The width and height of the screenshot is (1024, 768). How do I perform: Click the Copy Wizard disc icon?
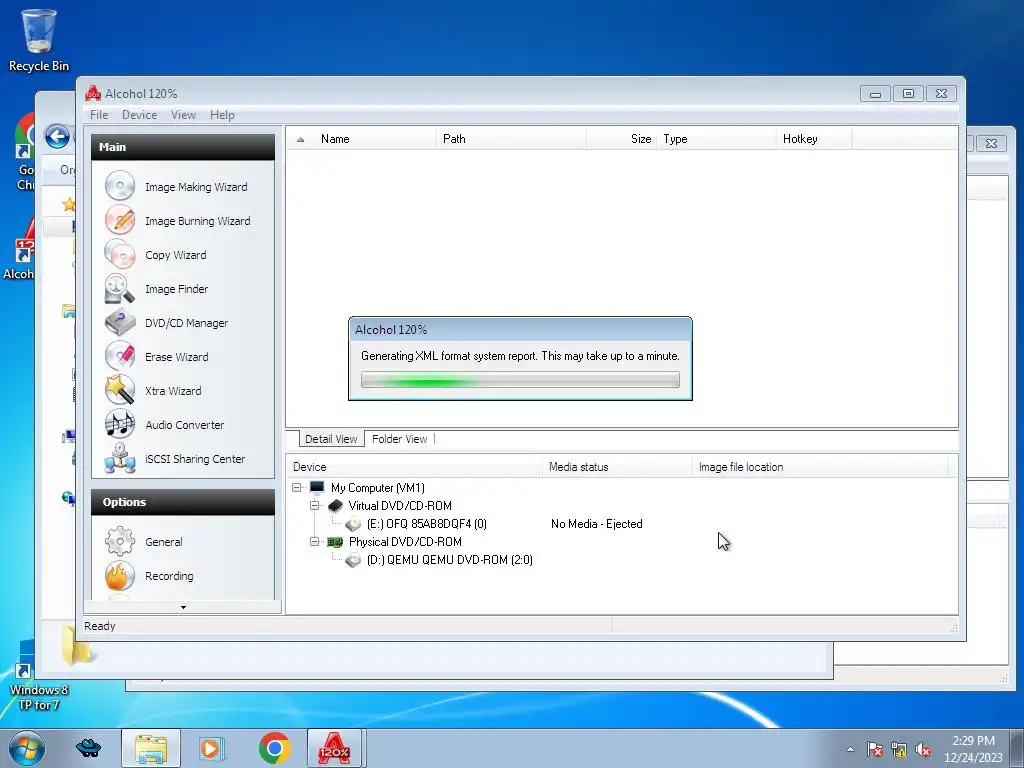tap(120, 254)
